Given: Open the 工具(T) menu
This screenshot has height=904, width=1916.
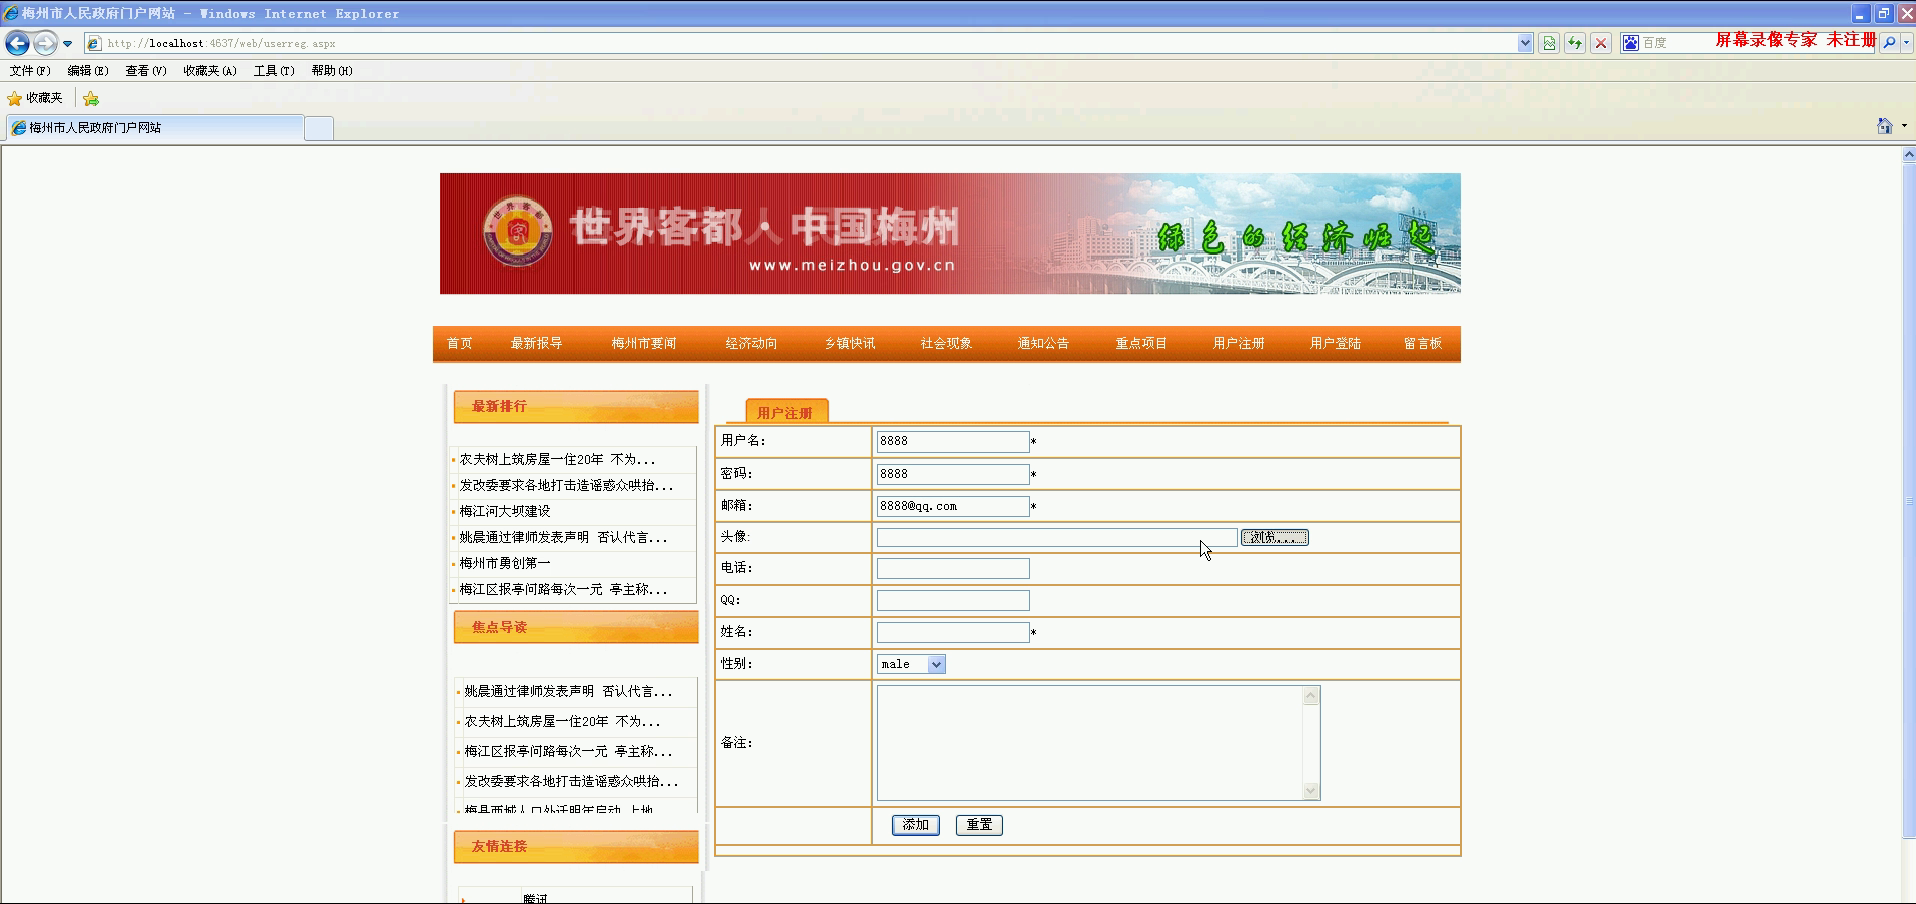Looking at the screenshot, I should [274, 71].
